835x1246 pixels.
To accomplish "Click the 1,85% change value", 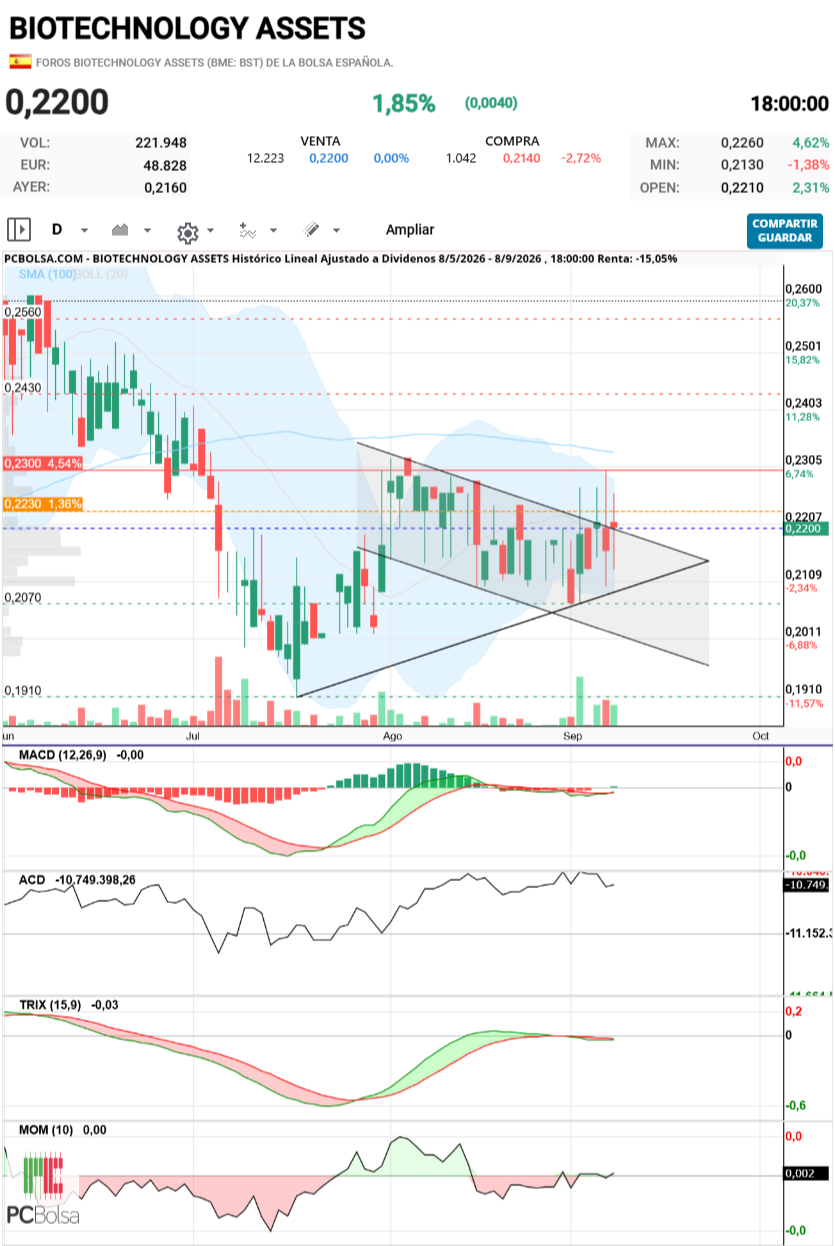I will click(404, 103).
